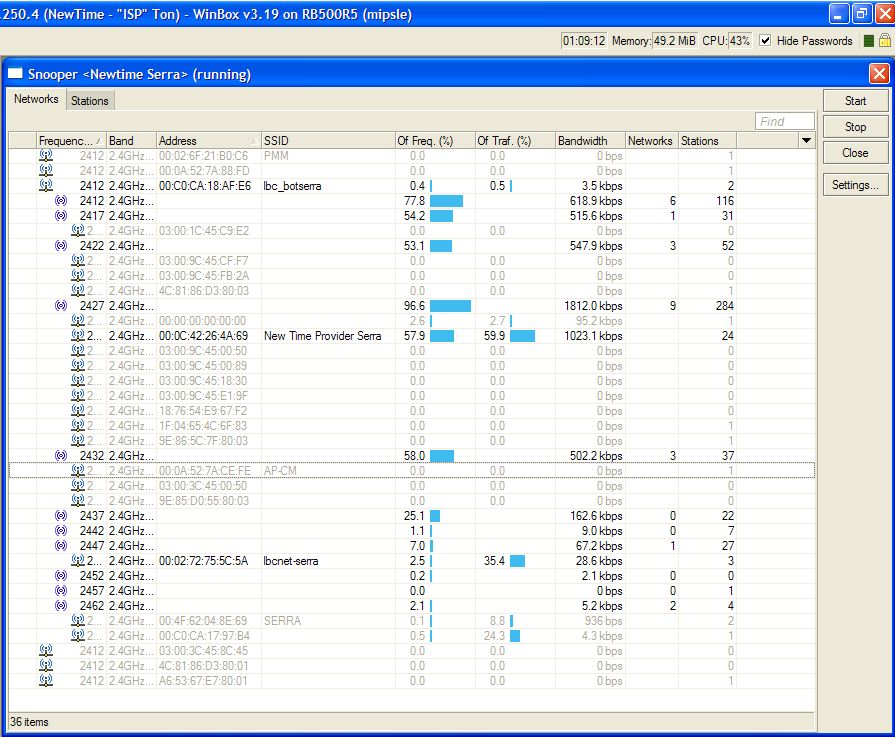Sort by the Address column header
Screen dimensions: 895x737
pos(208,140)
